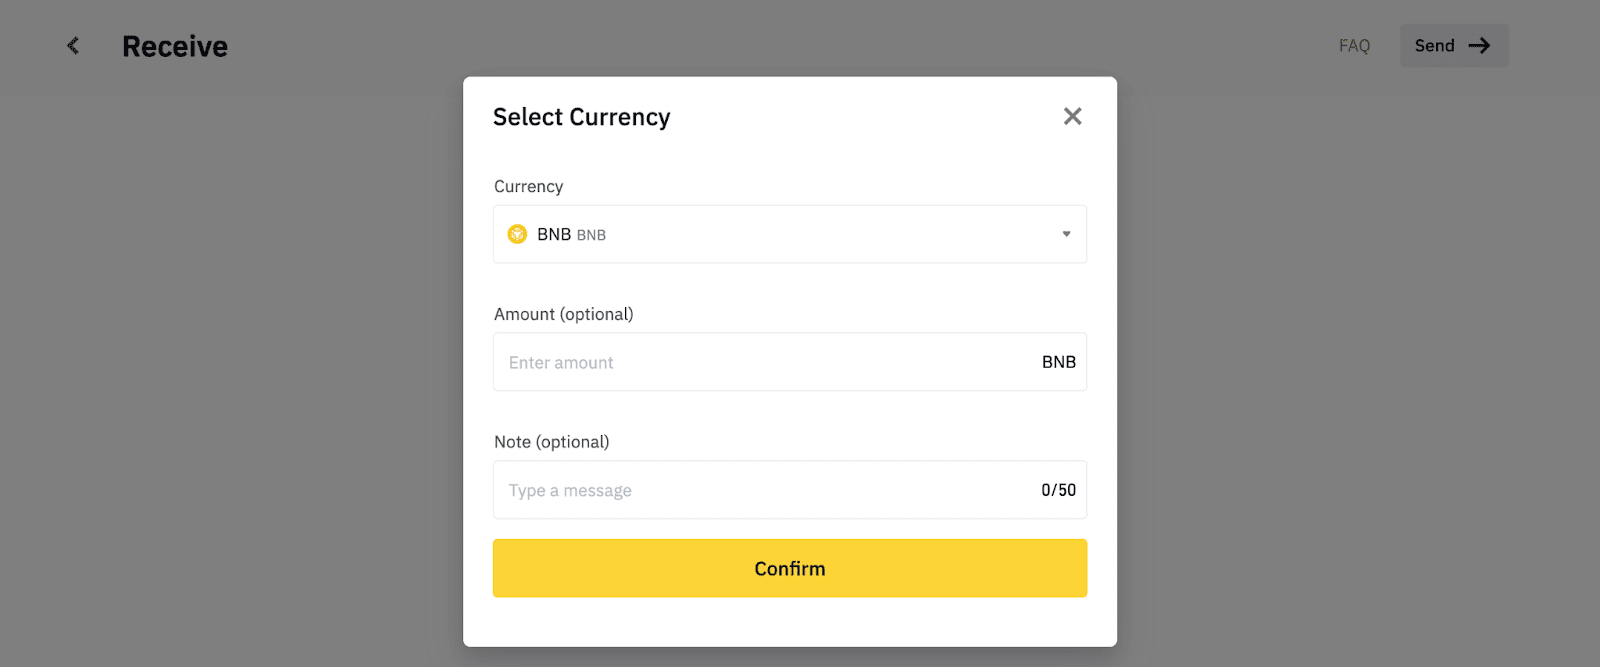Click the BNB BNB selected currency text

[x=572, y=235]
